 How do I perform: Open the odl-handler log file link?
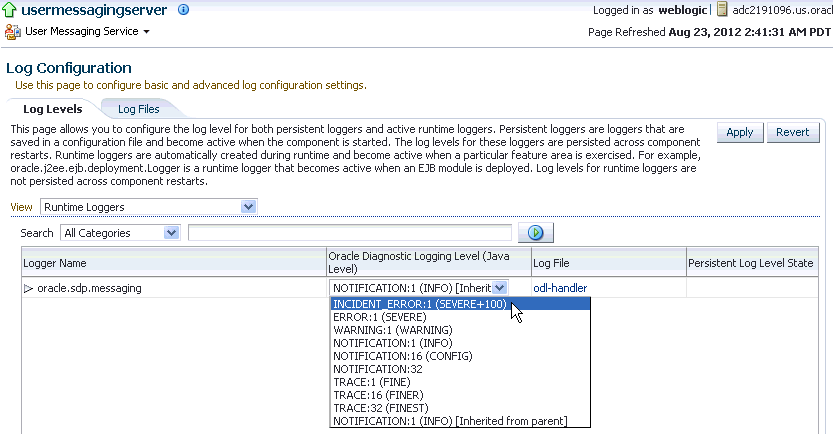tap(560, 288)
